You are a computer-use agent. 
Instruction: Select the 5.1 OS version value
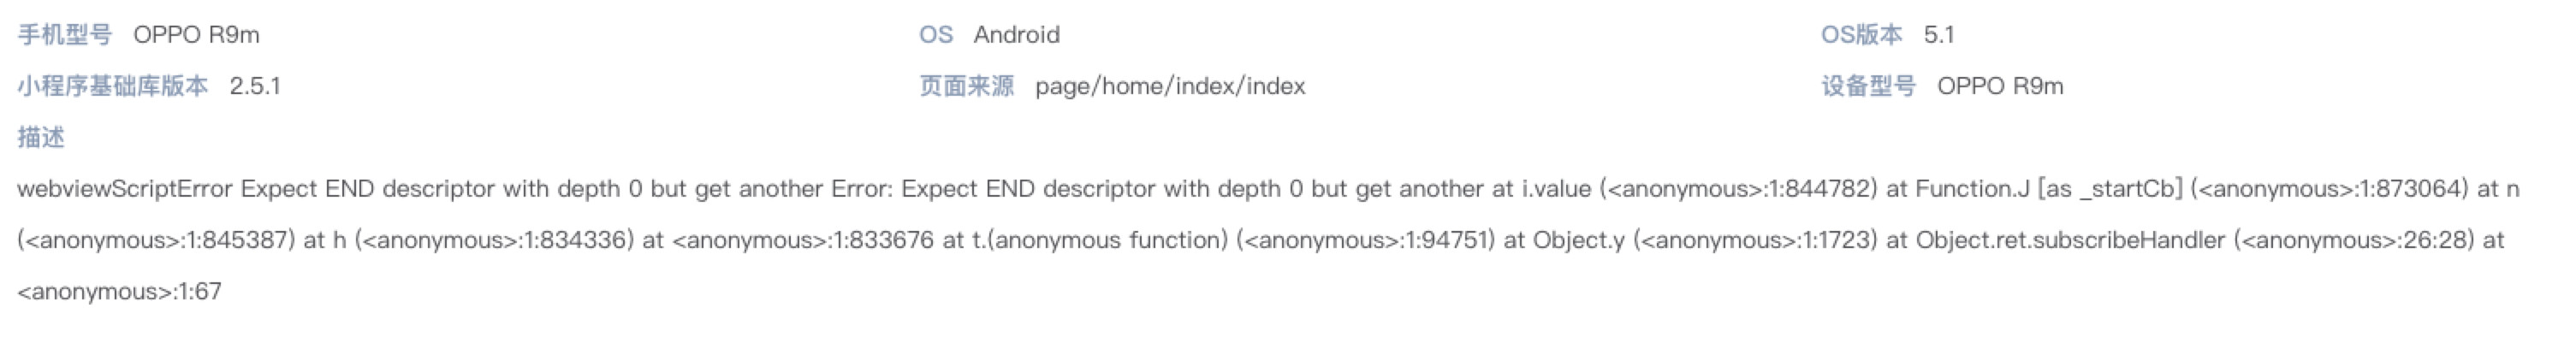1938,35
